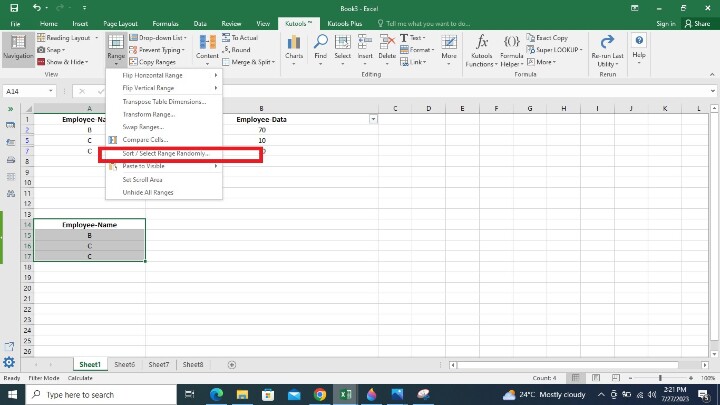
Task: Open the Range tool button
Action: tap(116, 48)
